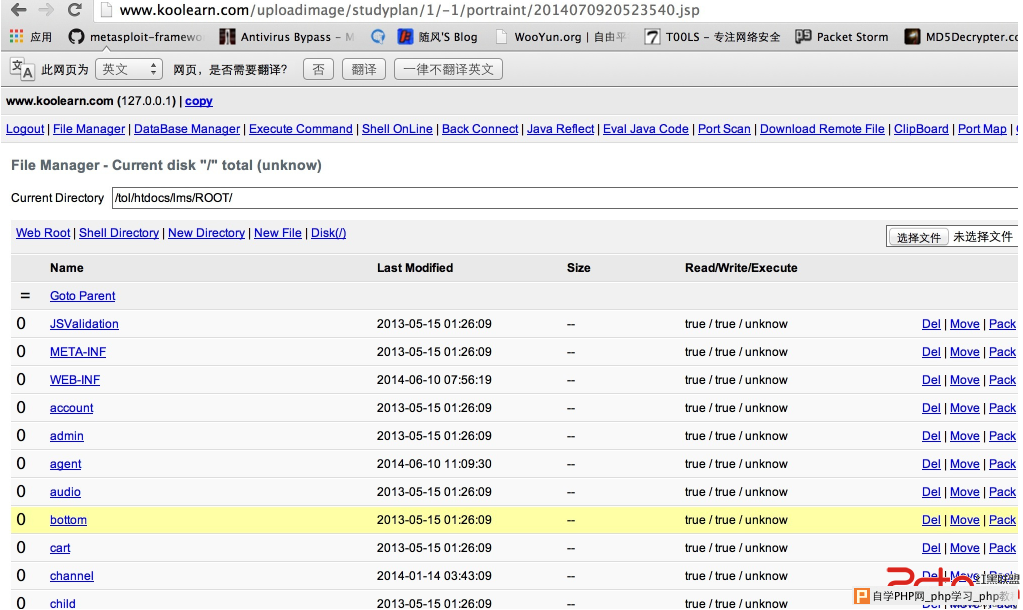Screen dimensions: 1023x610
Task: Open the Shell OnLine menu link
Action: click(x=397, y=129)
